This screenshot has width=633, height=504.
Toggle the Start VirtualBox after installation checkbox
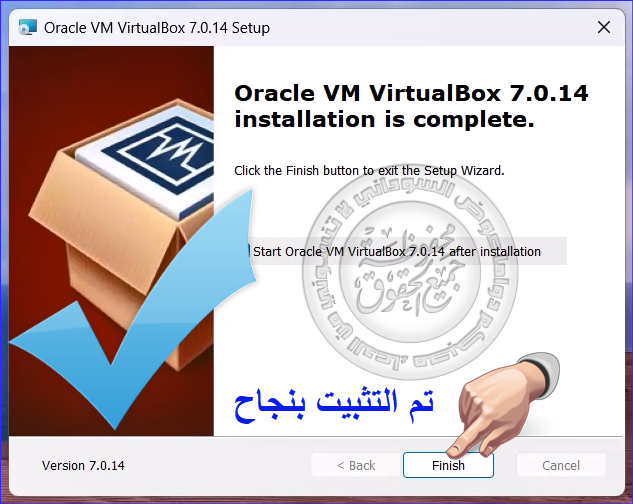pyautogui.click(x=248, y=251)
